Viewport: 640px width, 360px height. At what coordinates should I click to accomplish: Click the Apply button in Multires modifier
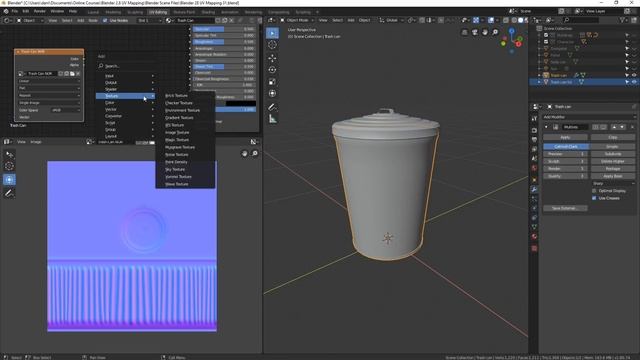[565, 138]
